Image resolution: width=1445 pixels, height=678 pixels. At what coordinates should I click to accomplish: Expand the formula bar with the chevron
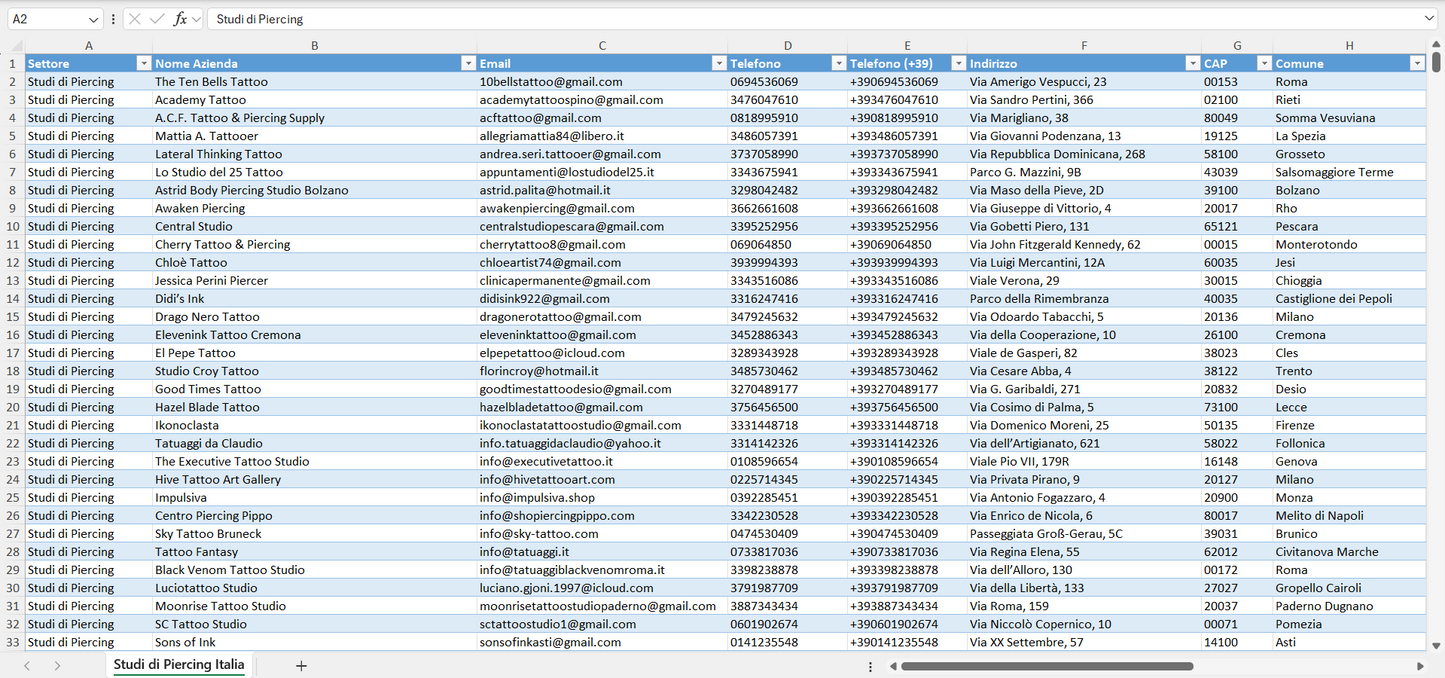coord(1429,19)
